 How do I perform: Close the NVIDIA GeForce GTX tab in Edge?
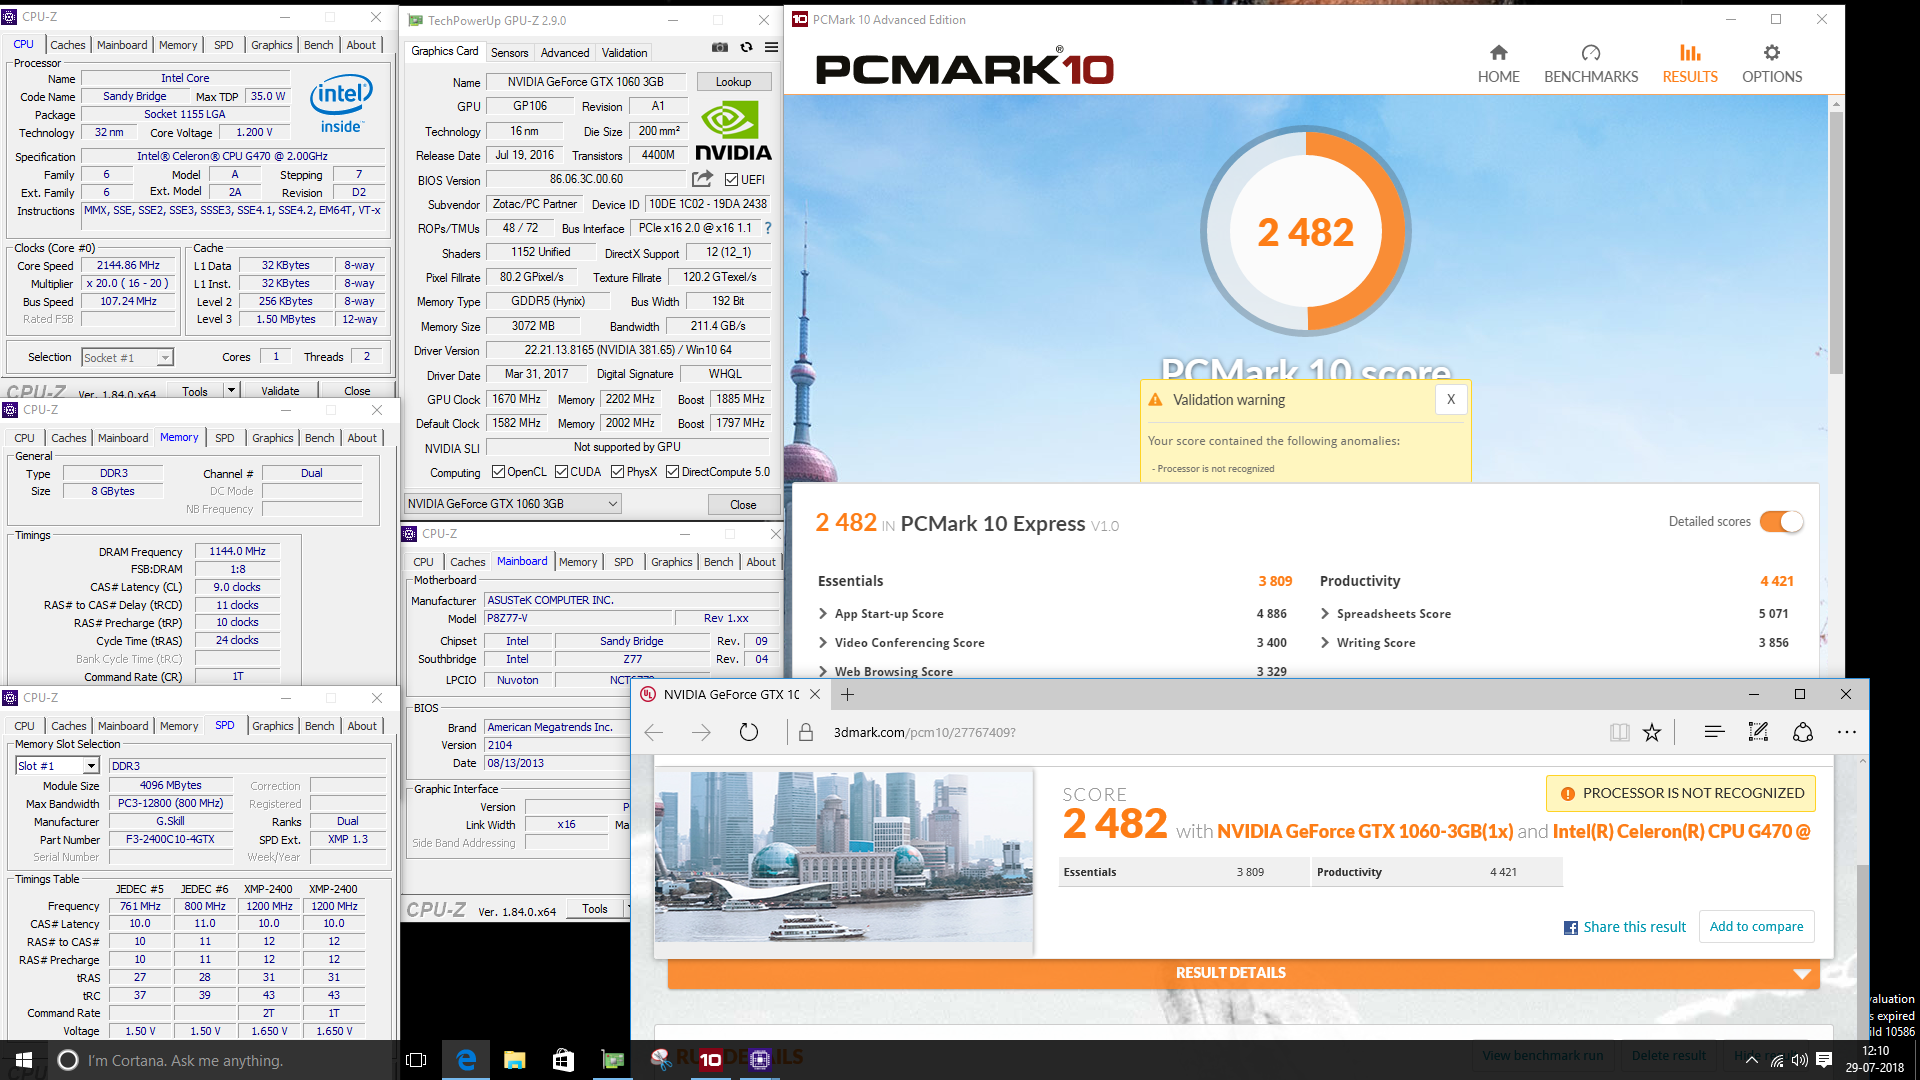tap(815, 694)
